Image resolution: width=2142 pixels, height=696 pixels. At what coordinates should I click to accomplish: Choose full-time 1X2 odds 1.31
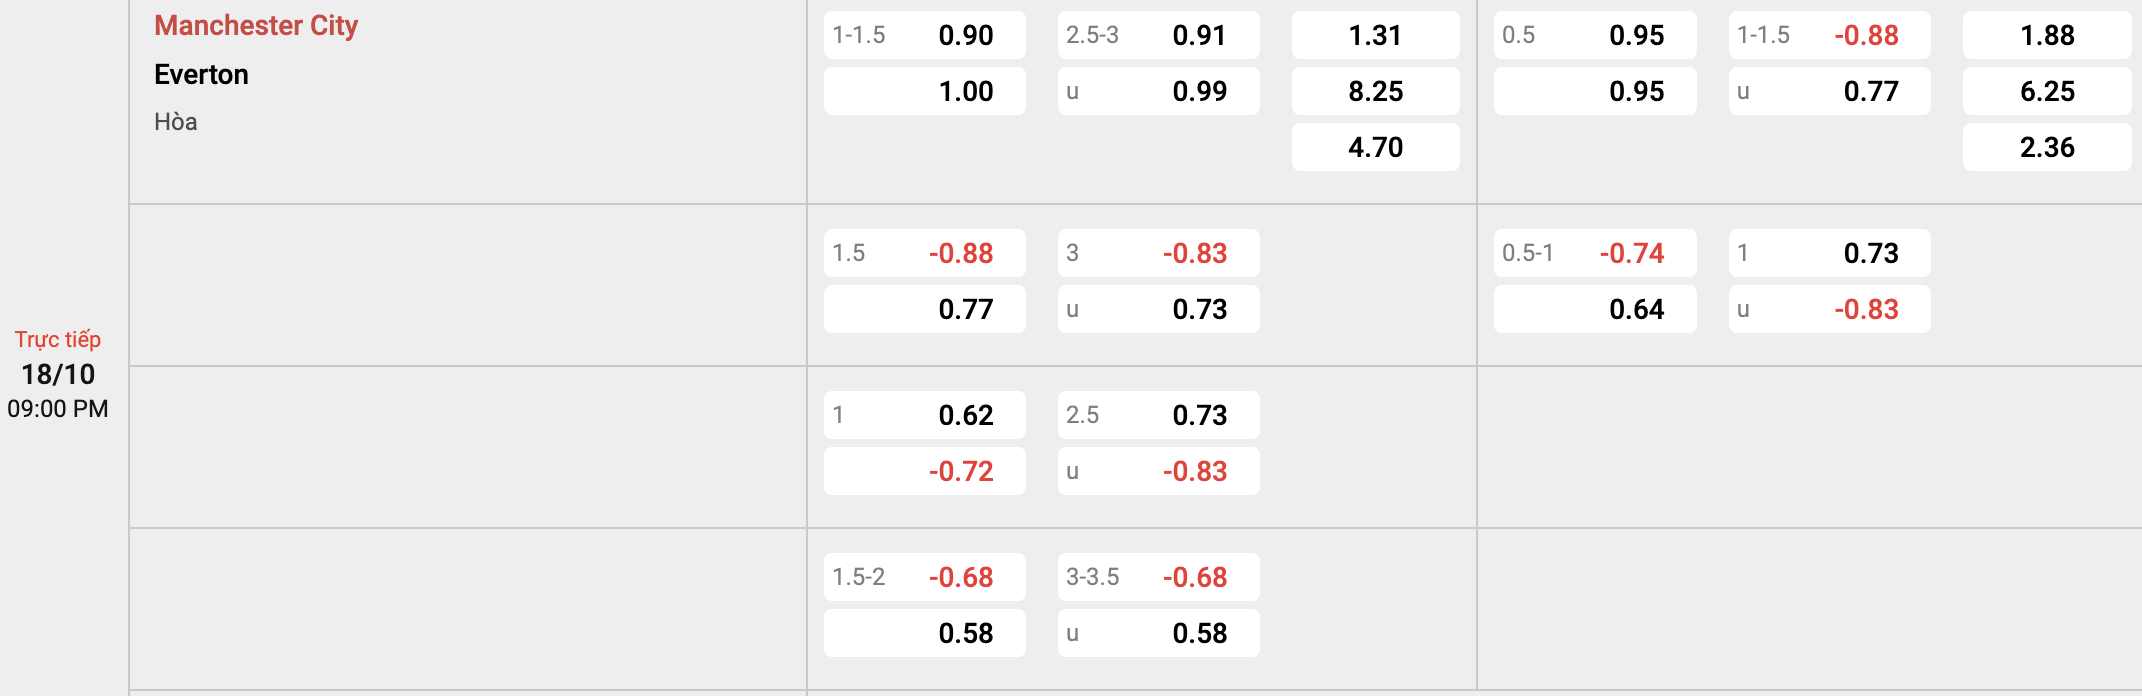[x=1376, y=35]
